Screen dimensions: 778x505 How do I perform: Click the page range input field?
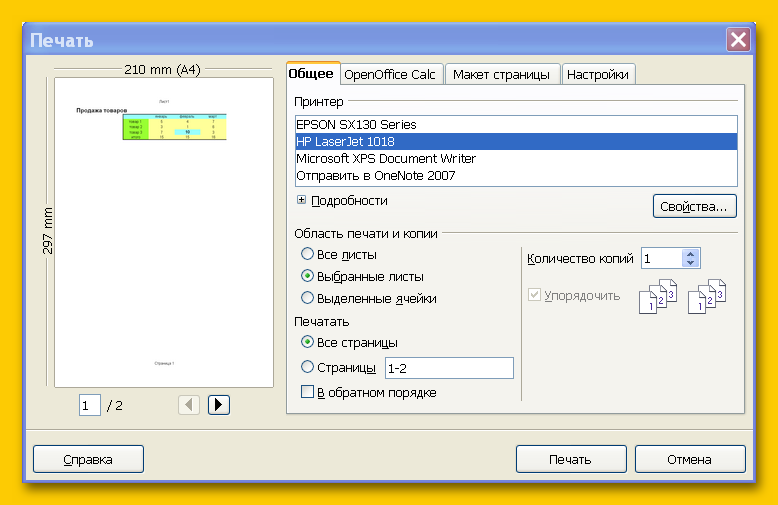coord(449,368)
